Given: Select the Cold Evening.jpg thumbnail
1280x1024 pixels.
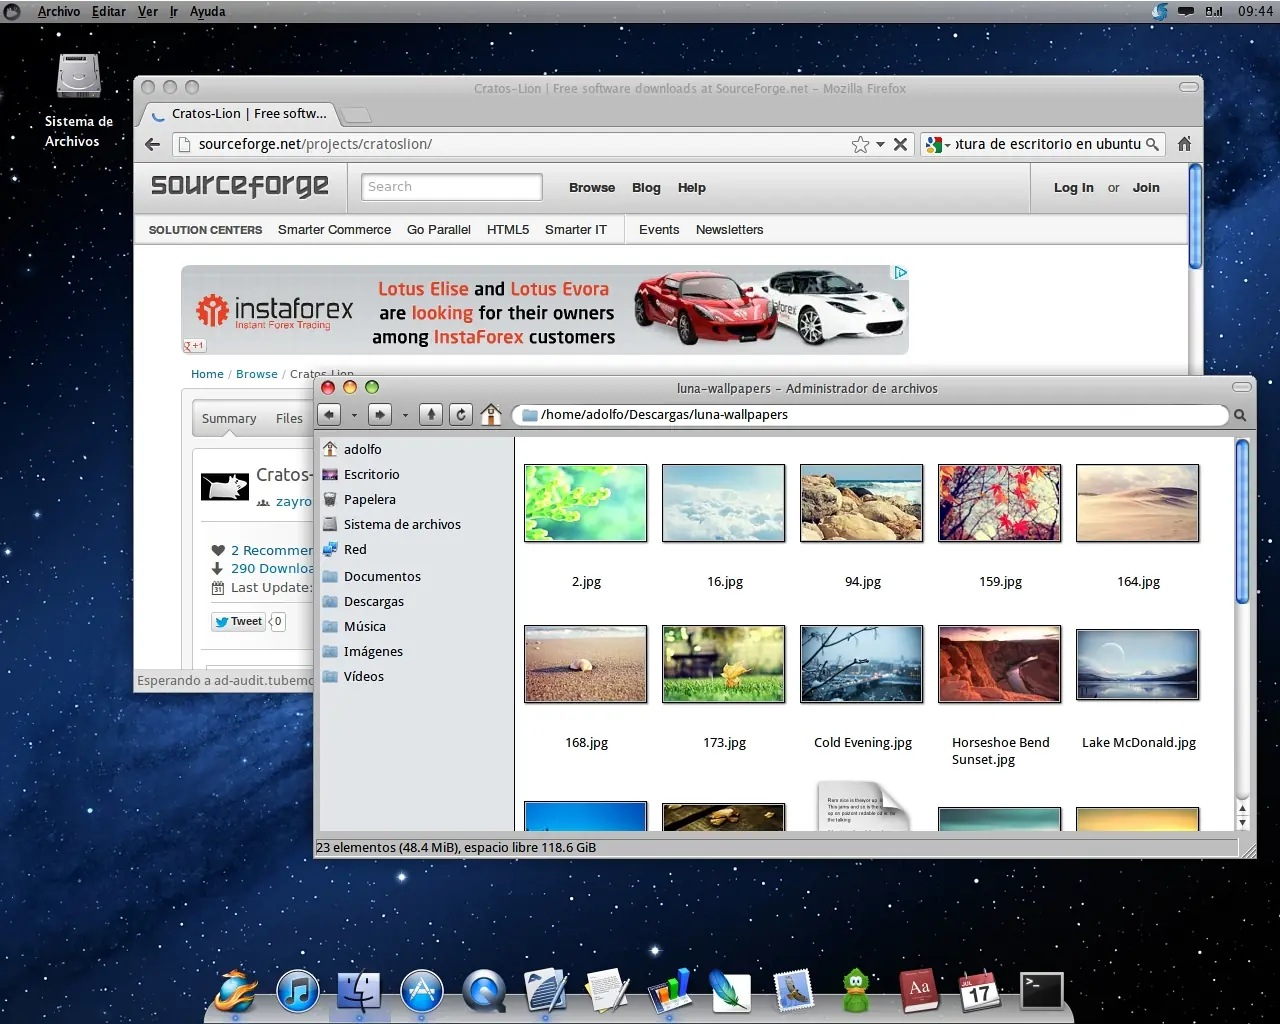Looking at the screenshot, I should pos(862,664).
